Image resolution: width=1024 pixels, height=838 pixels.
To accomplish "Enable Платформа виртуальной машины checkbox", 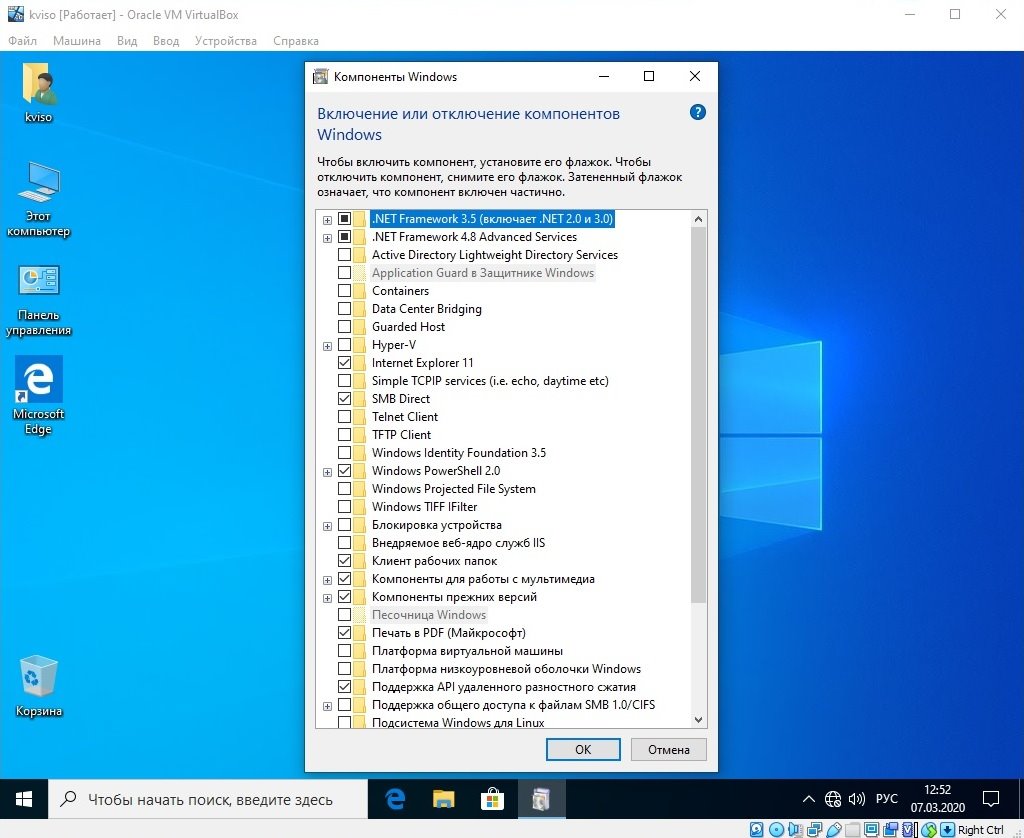I will pos(344,651).
